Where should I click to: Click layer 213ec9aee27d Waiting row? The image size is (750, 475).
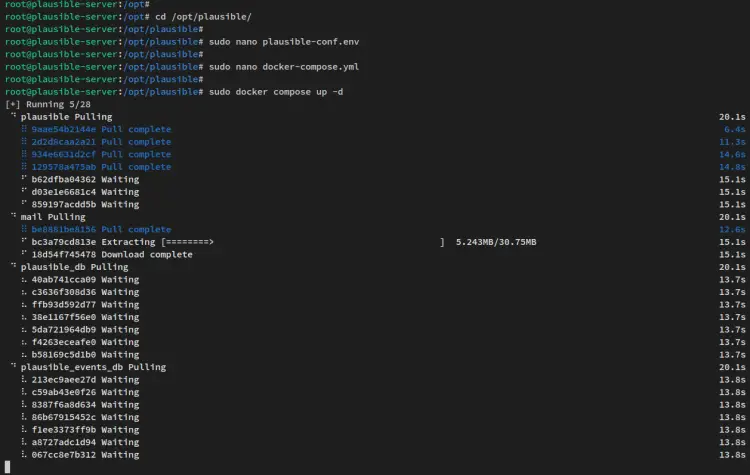tap(85, 379)
